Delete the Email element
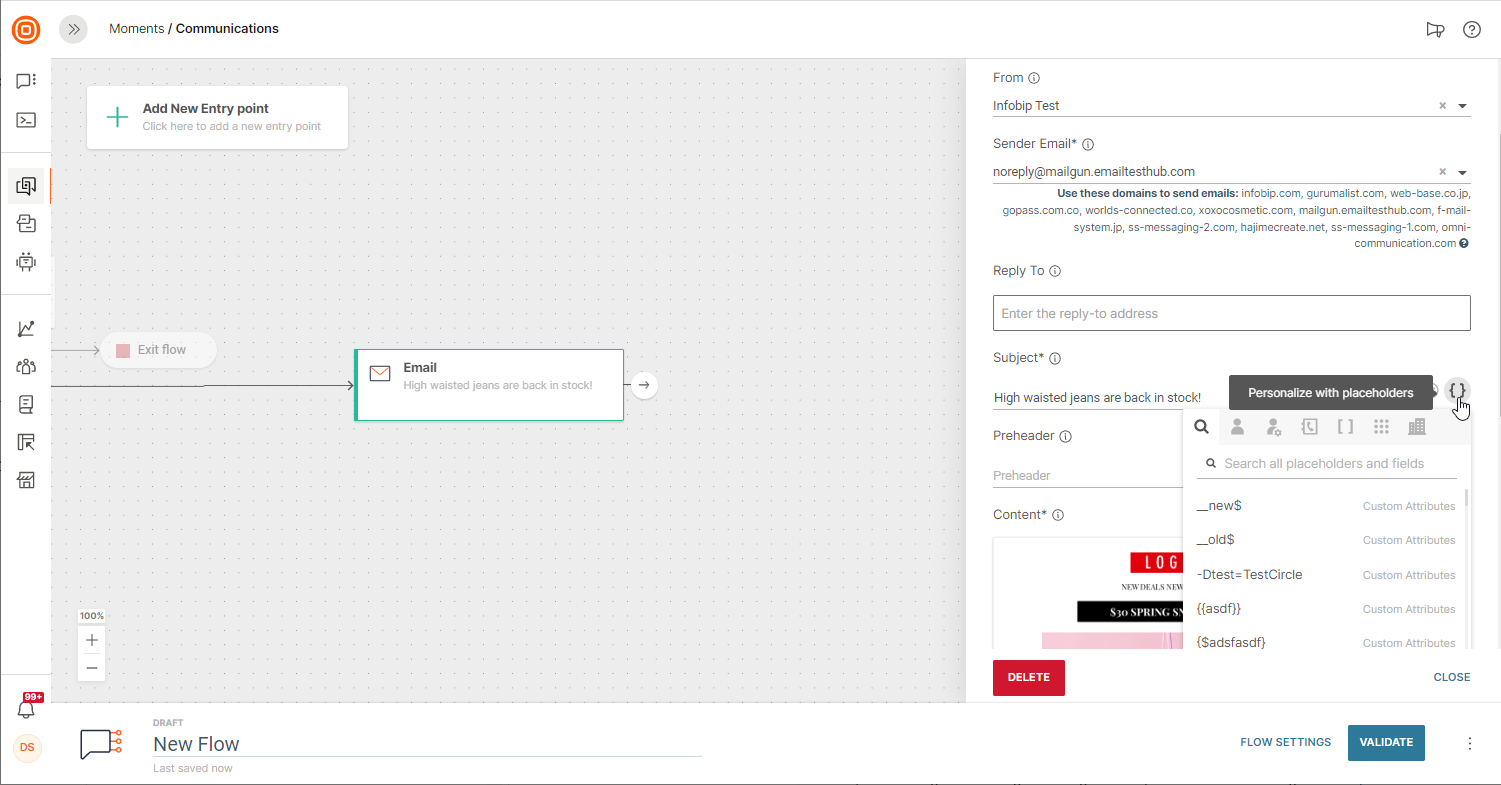Screen dimensions: 1501x785 1029,678
